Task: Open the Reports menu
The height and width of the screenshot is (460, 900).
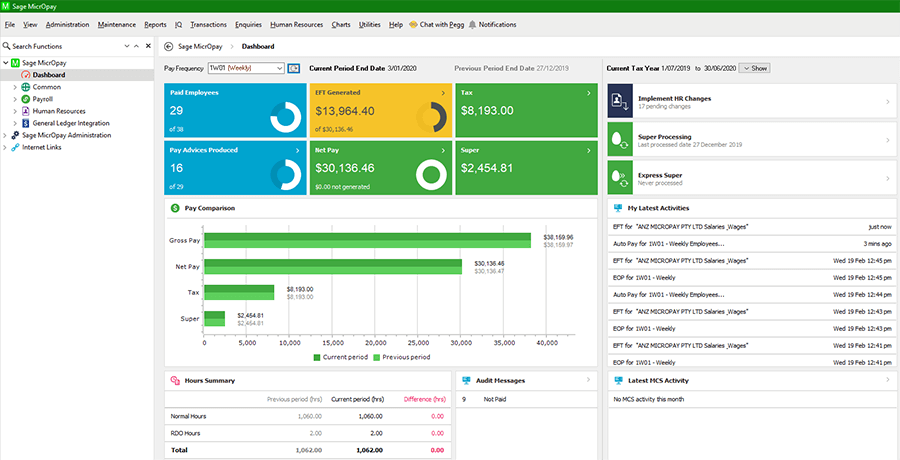Action: pyautogui.click(x=156, y=25)
